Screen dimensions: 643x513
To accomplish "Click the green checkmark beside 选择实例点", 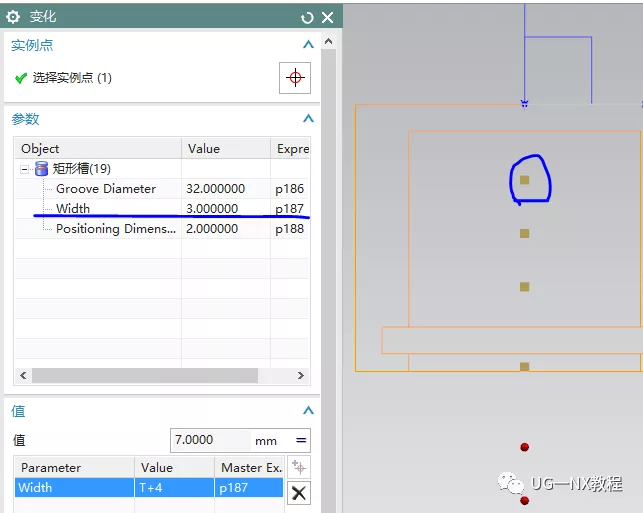I will click(20, 78).
